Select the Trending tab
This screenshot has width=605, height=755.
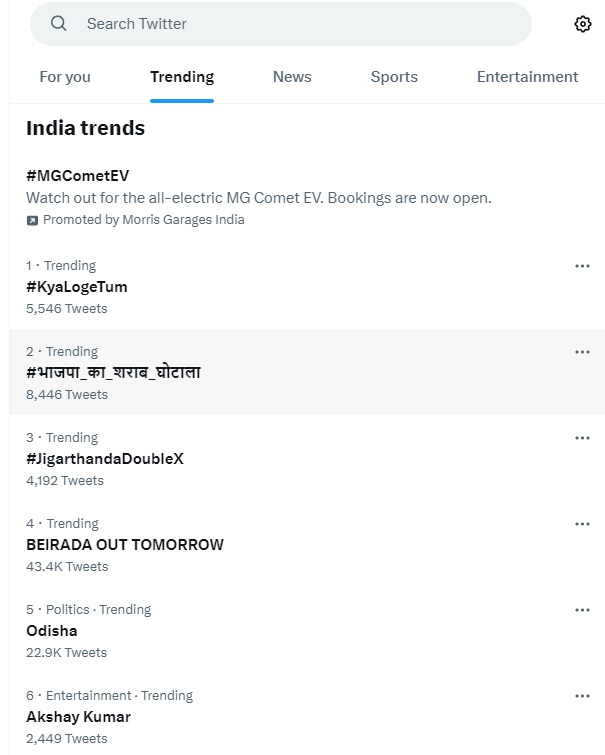[x=182, y=77]
